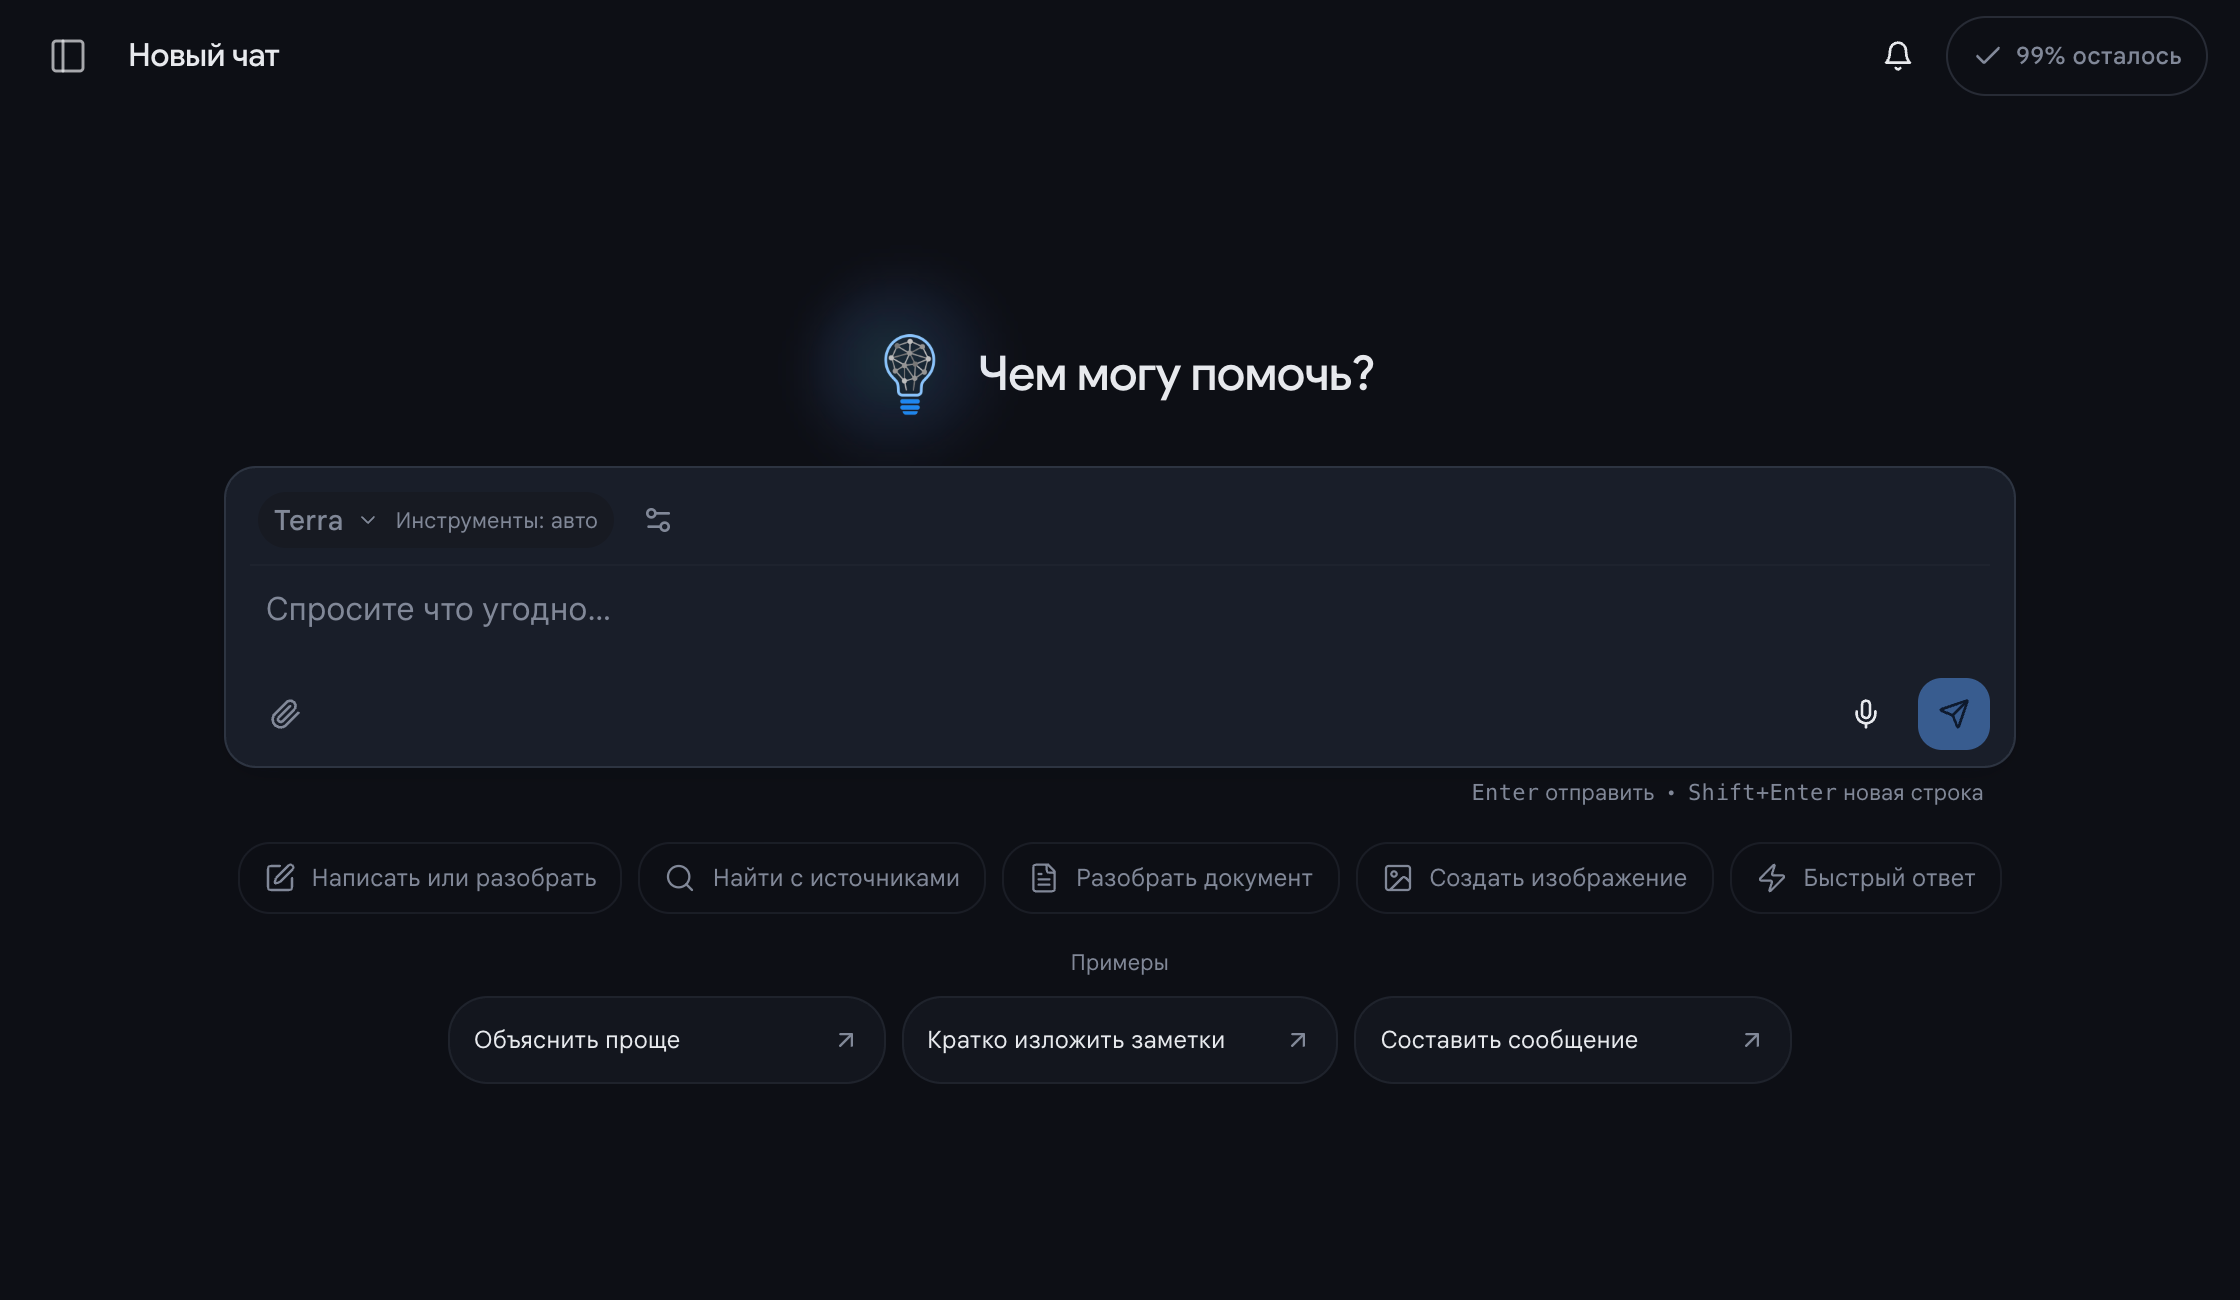Focus the Спросите что угодно input

pyautogui.click(x=1119, y=609)
